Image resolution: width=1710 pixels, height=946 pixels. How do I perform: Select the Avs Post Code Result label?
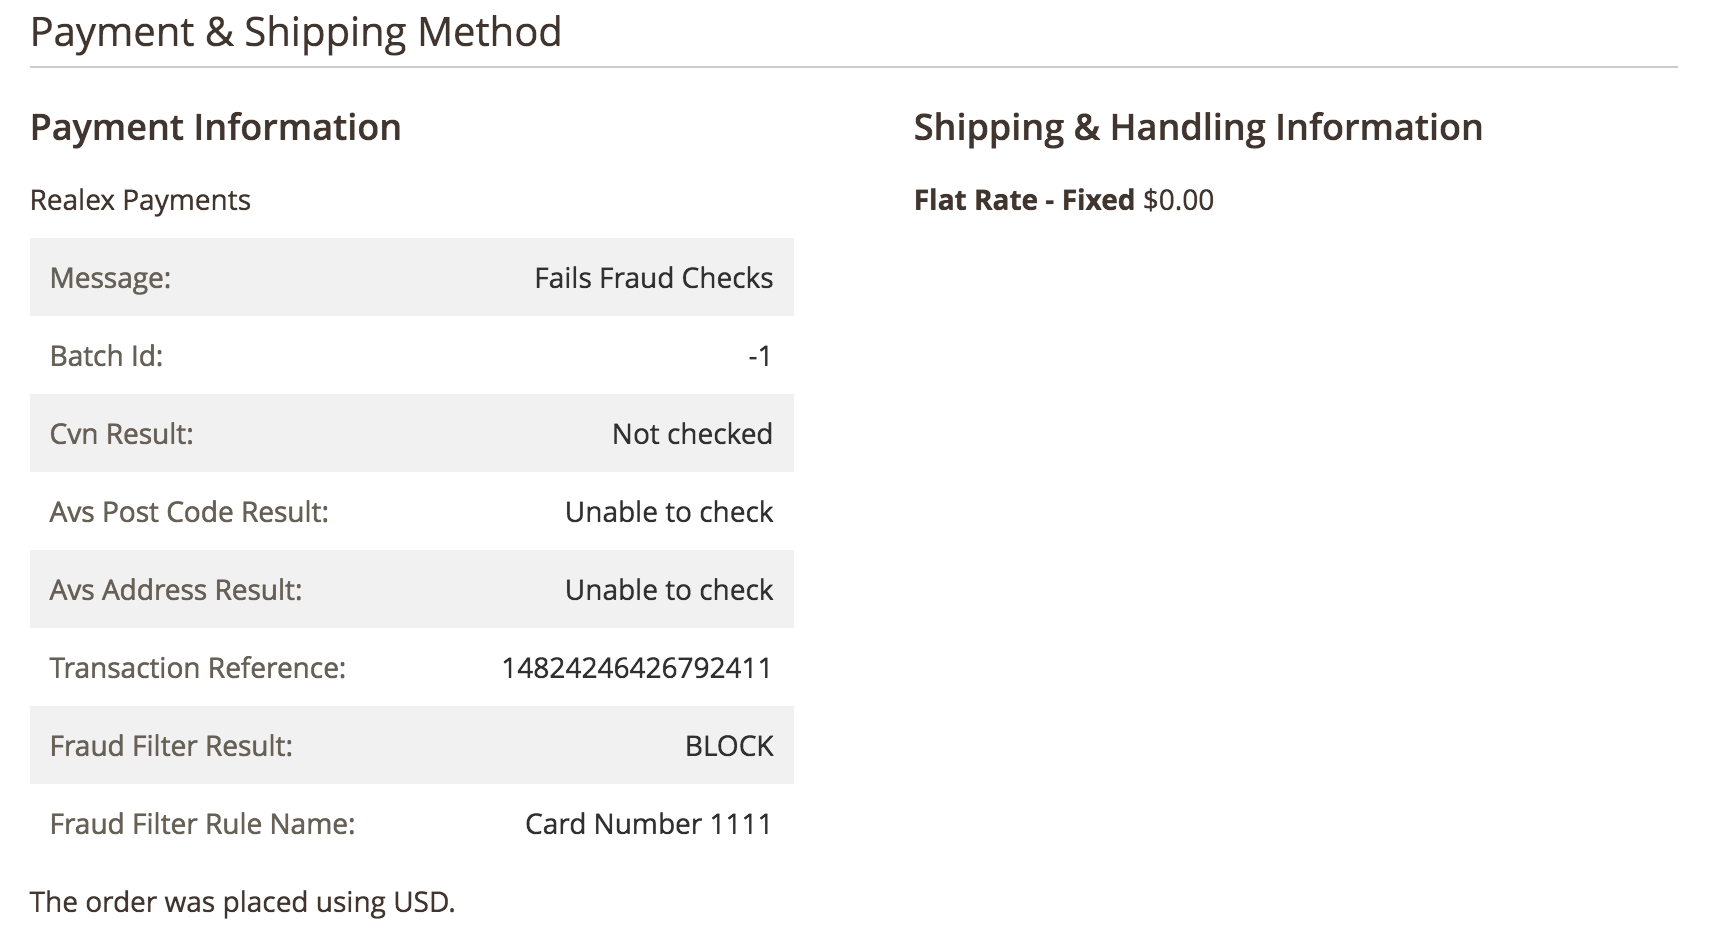pos(189,511)
